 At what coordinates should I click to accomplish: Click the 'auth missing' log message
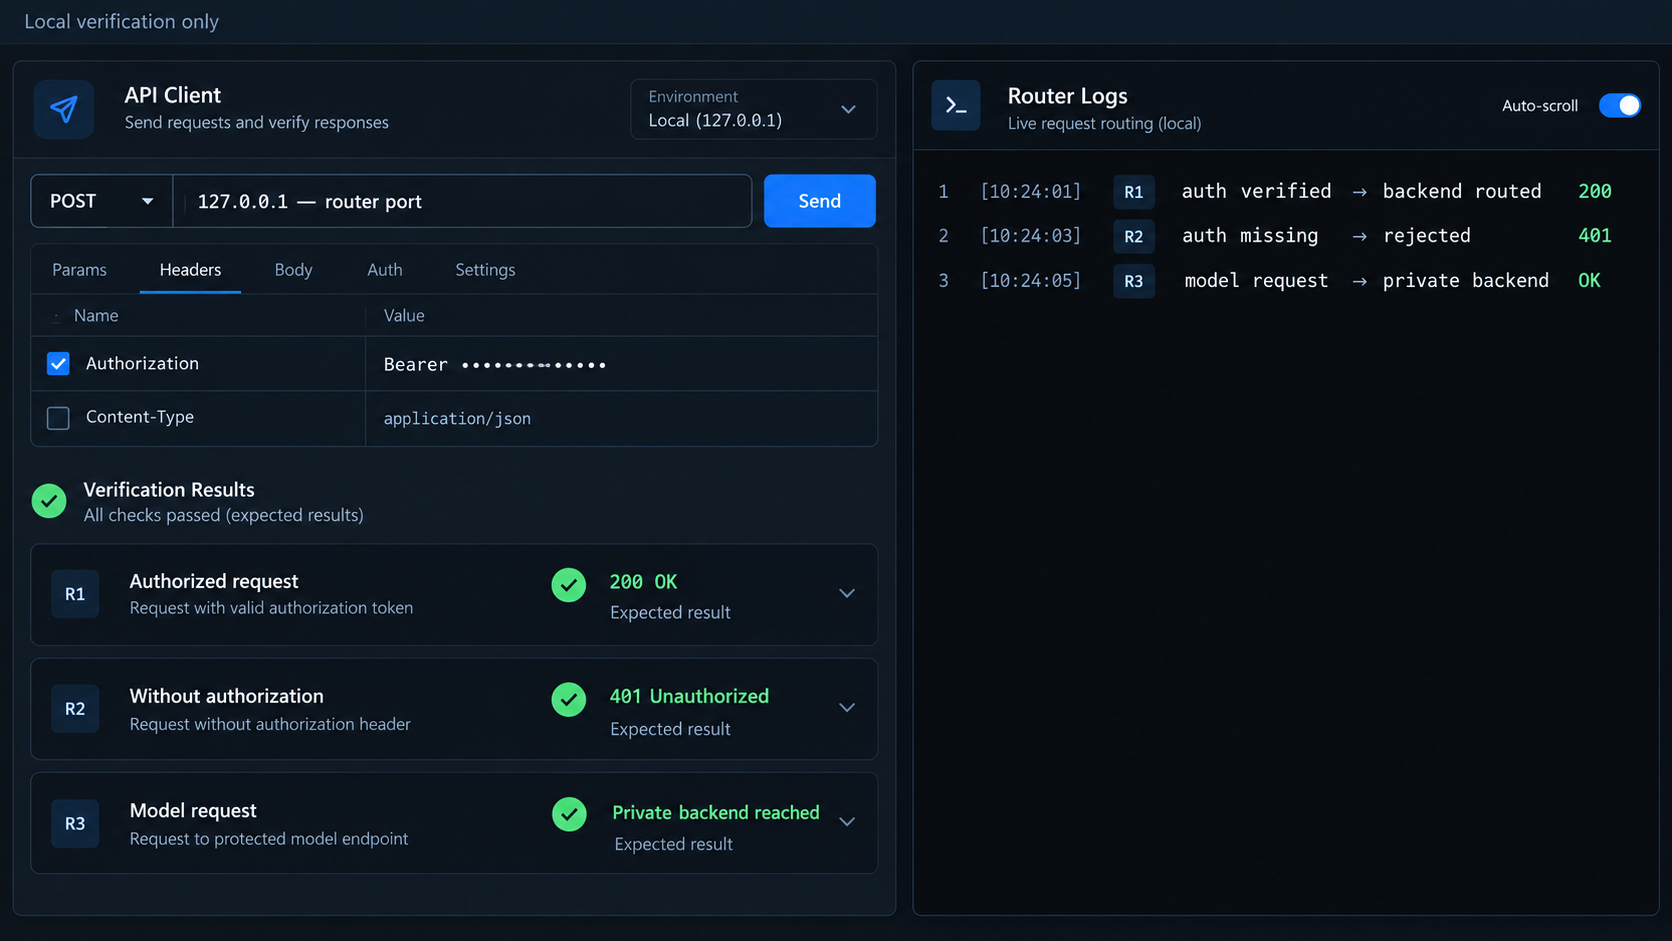pyautogui.click(x=1250, y=236)
